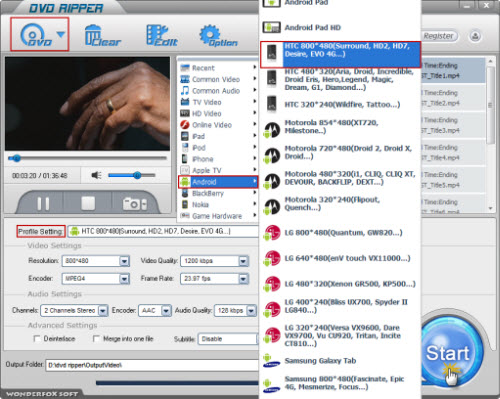
Task: Pause the video preview
Action: pos(43,203)
